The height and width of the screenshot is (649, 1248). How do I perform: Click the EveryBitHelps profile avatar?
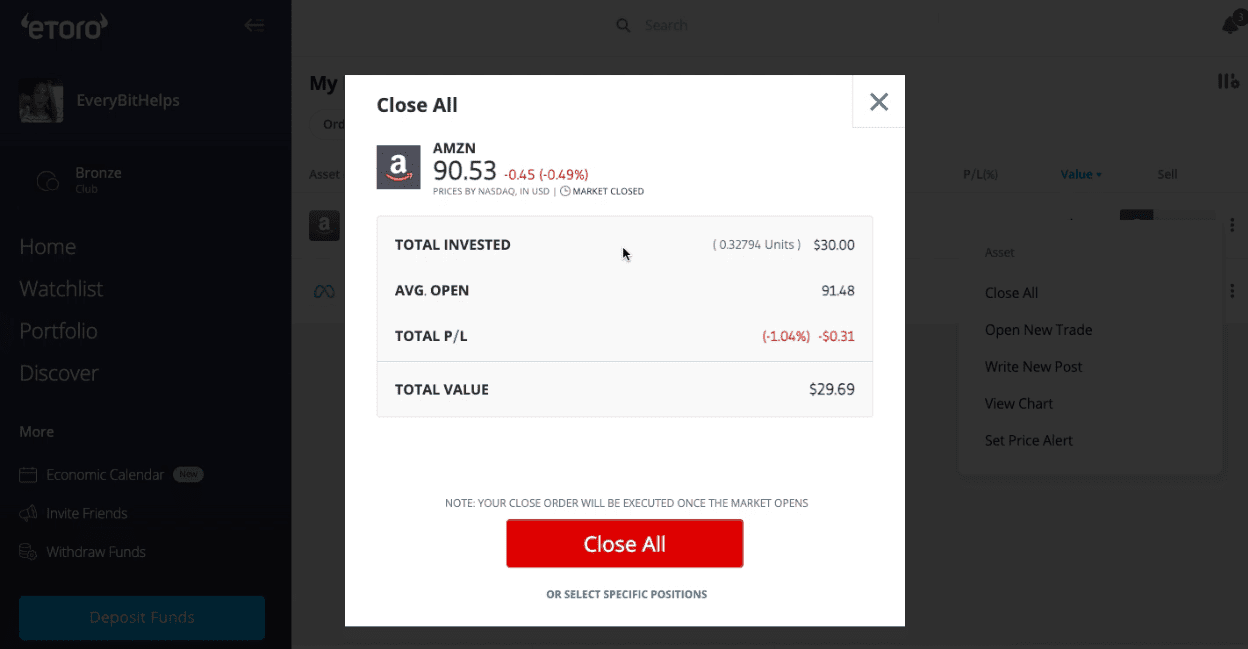click(41, 100)
